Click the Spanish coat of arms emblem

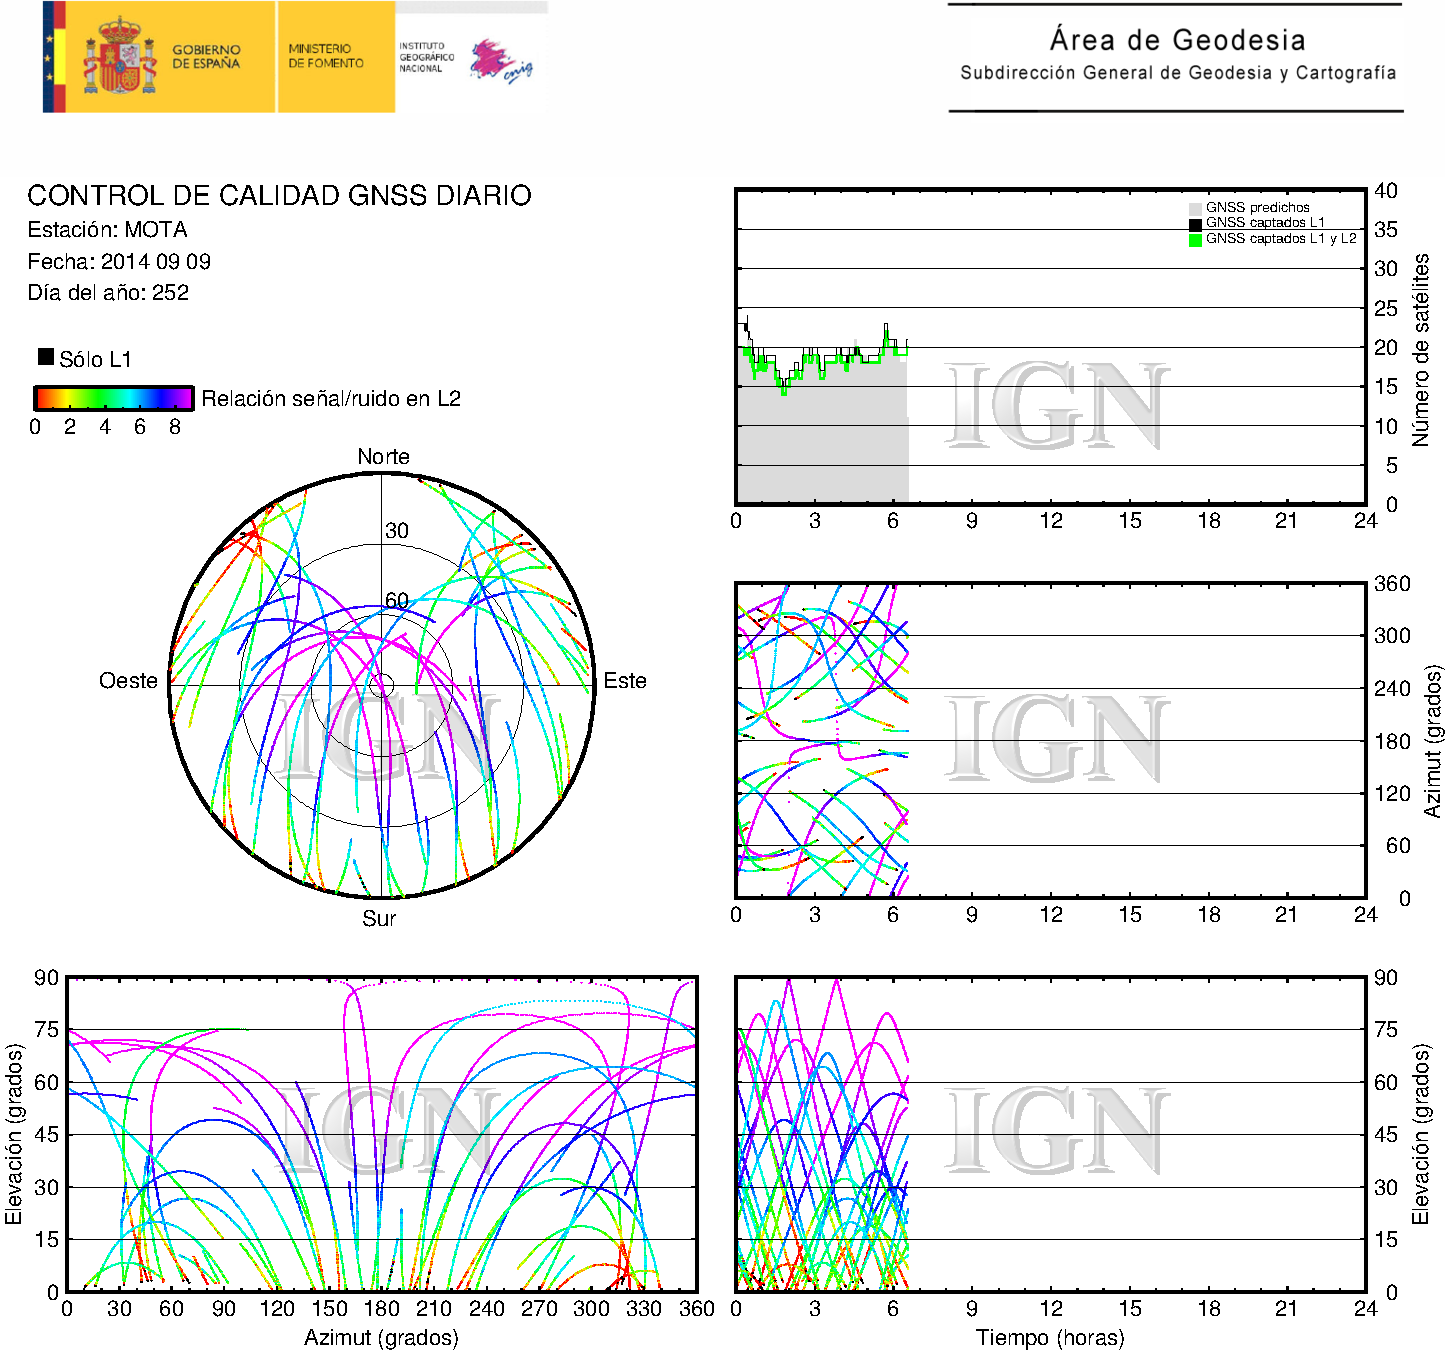pyautogui.click(x=120, y=57)
